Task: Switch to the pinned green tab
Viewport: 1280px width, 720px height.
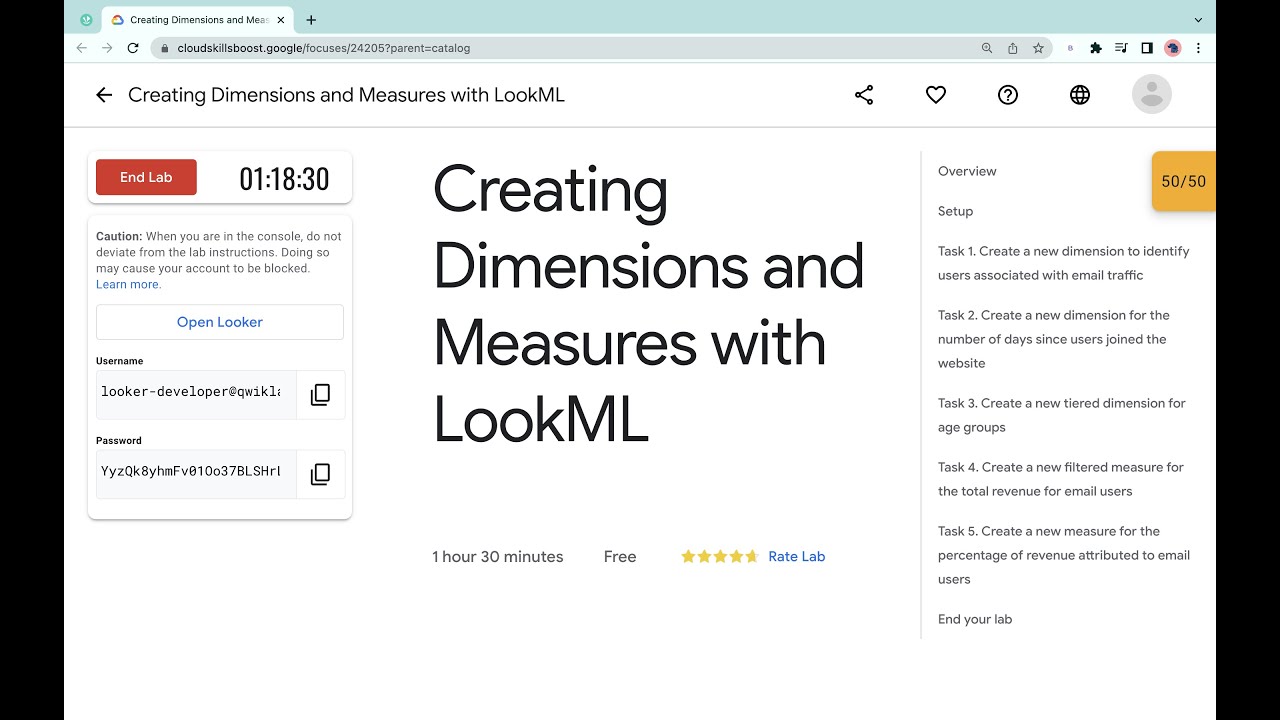Action: (x=86, y=20)
